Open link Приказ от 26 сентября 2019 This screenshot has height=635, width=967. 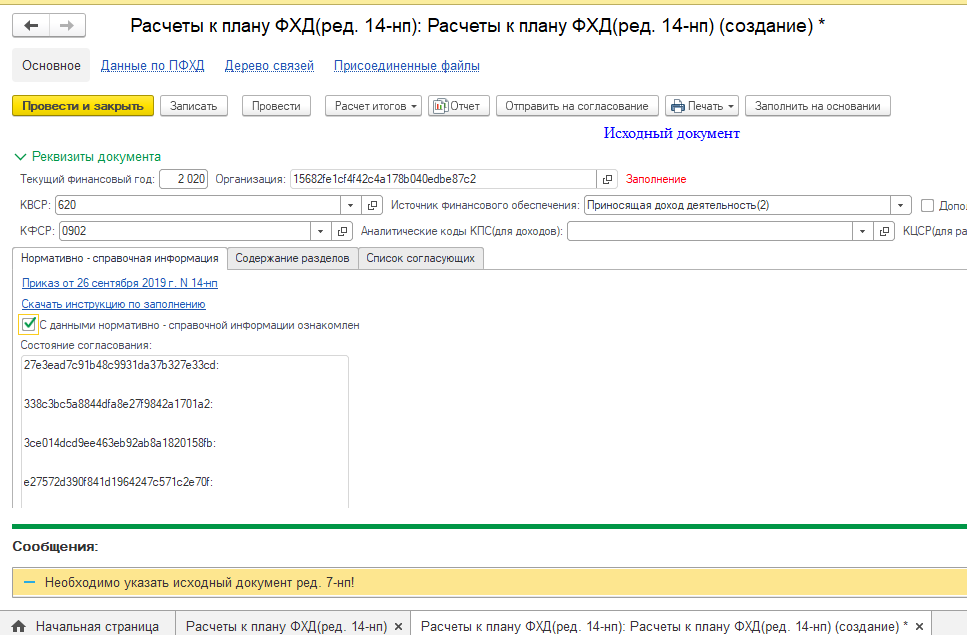pos(119,283)
